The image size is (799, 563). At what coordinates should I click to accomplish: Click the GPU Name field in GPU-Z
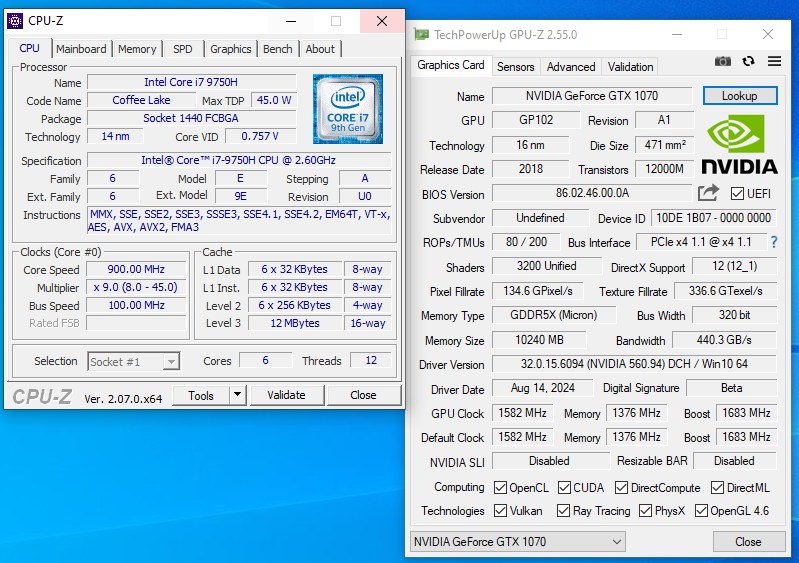(592, 96)
